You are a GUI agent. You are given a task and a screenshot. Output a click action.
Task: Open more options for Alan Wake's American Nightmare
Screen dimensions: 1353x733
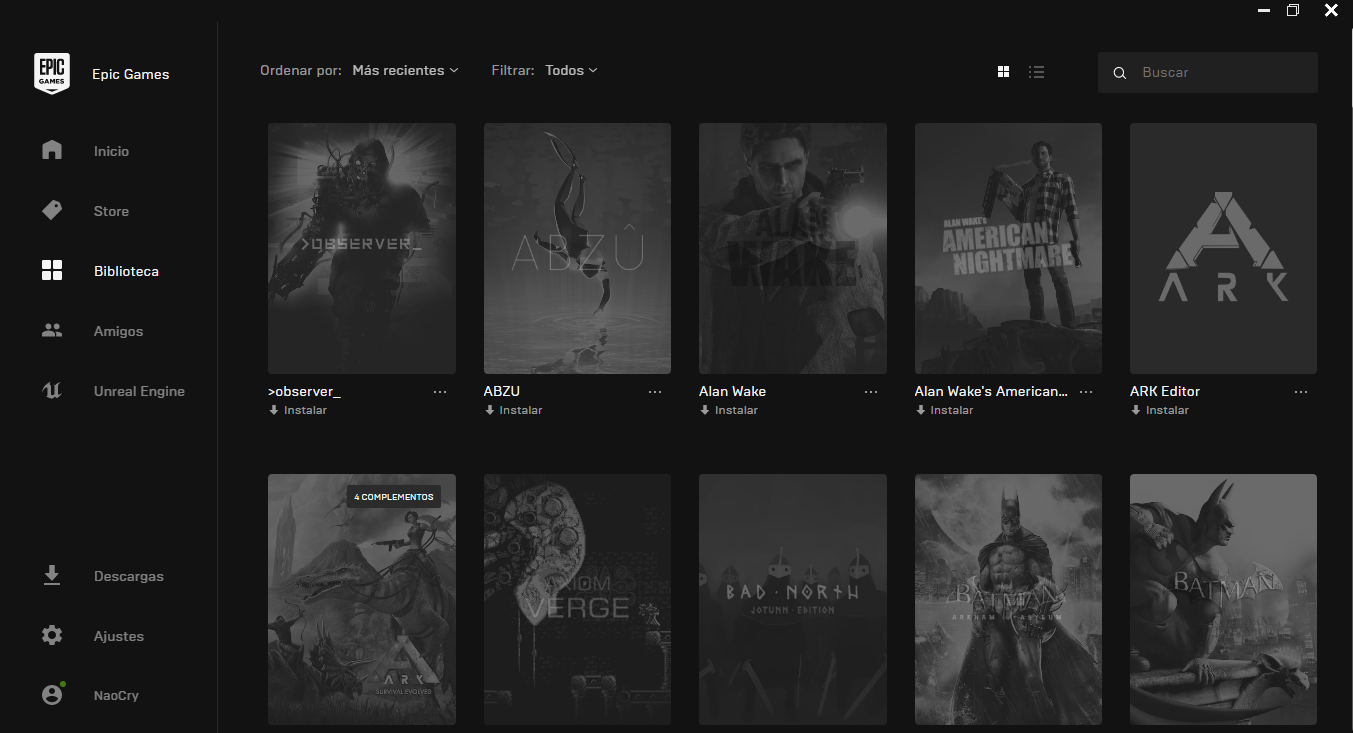point(1086,392)
